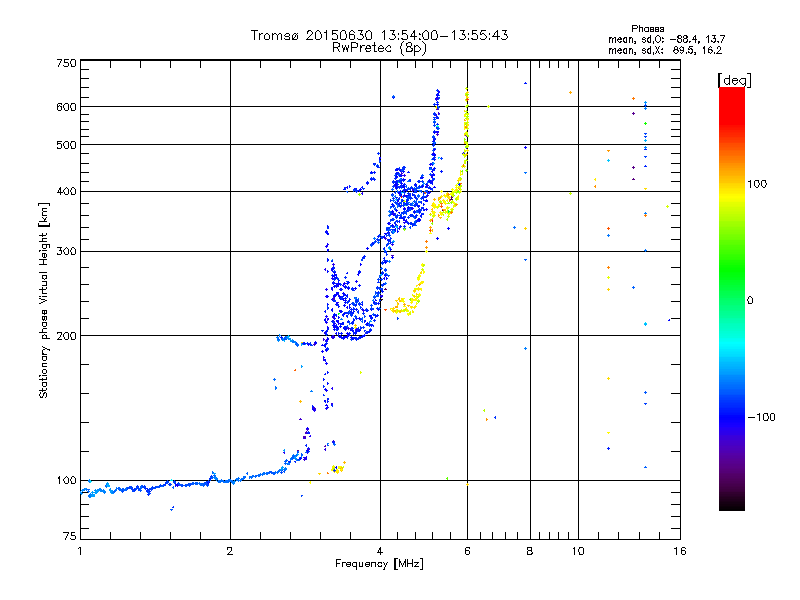Click the y-axis tick label '600'
This screenshot has width=800, height=600.
[66, 107]
